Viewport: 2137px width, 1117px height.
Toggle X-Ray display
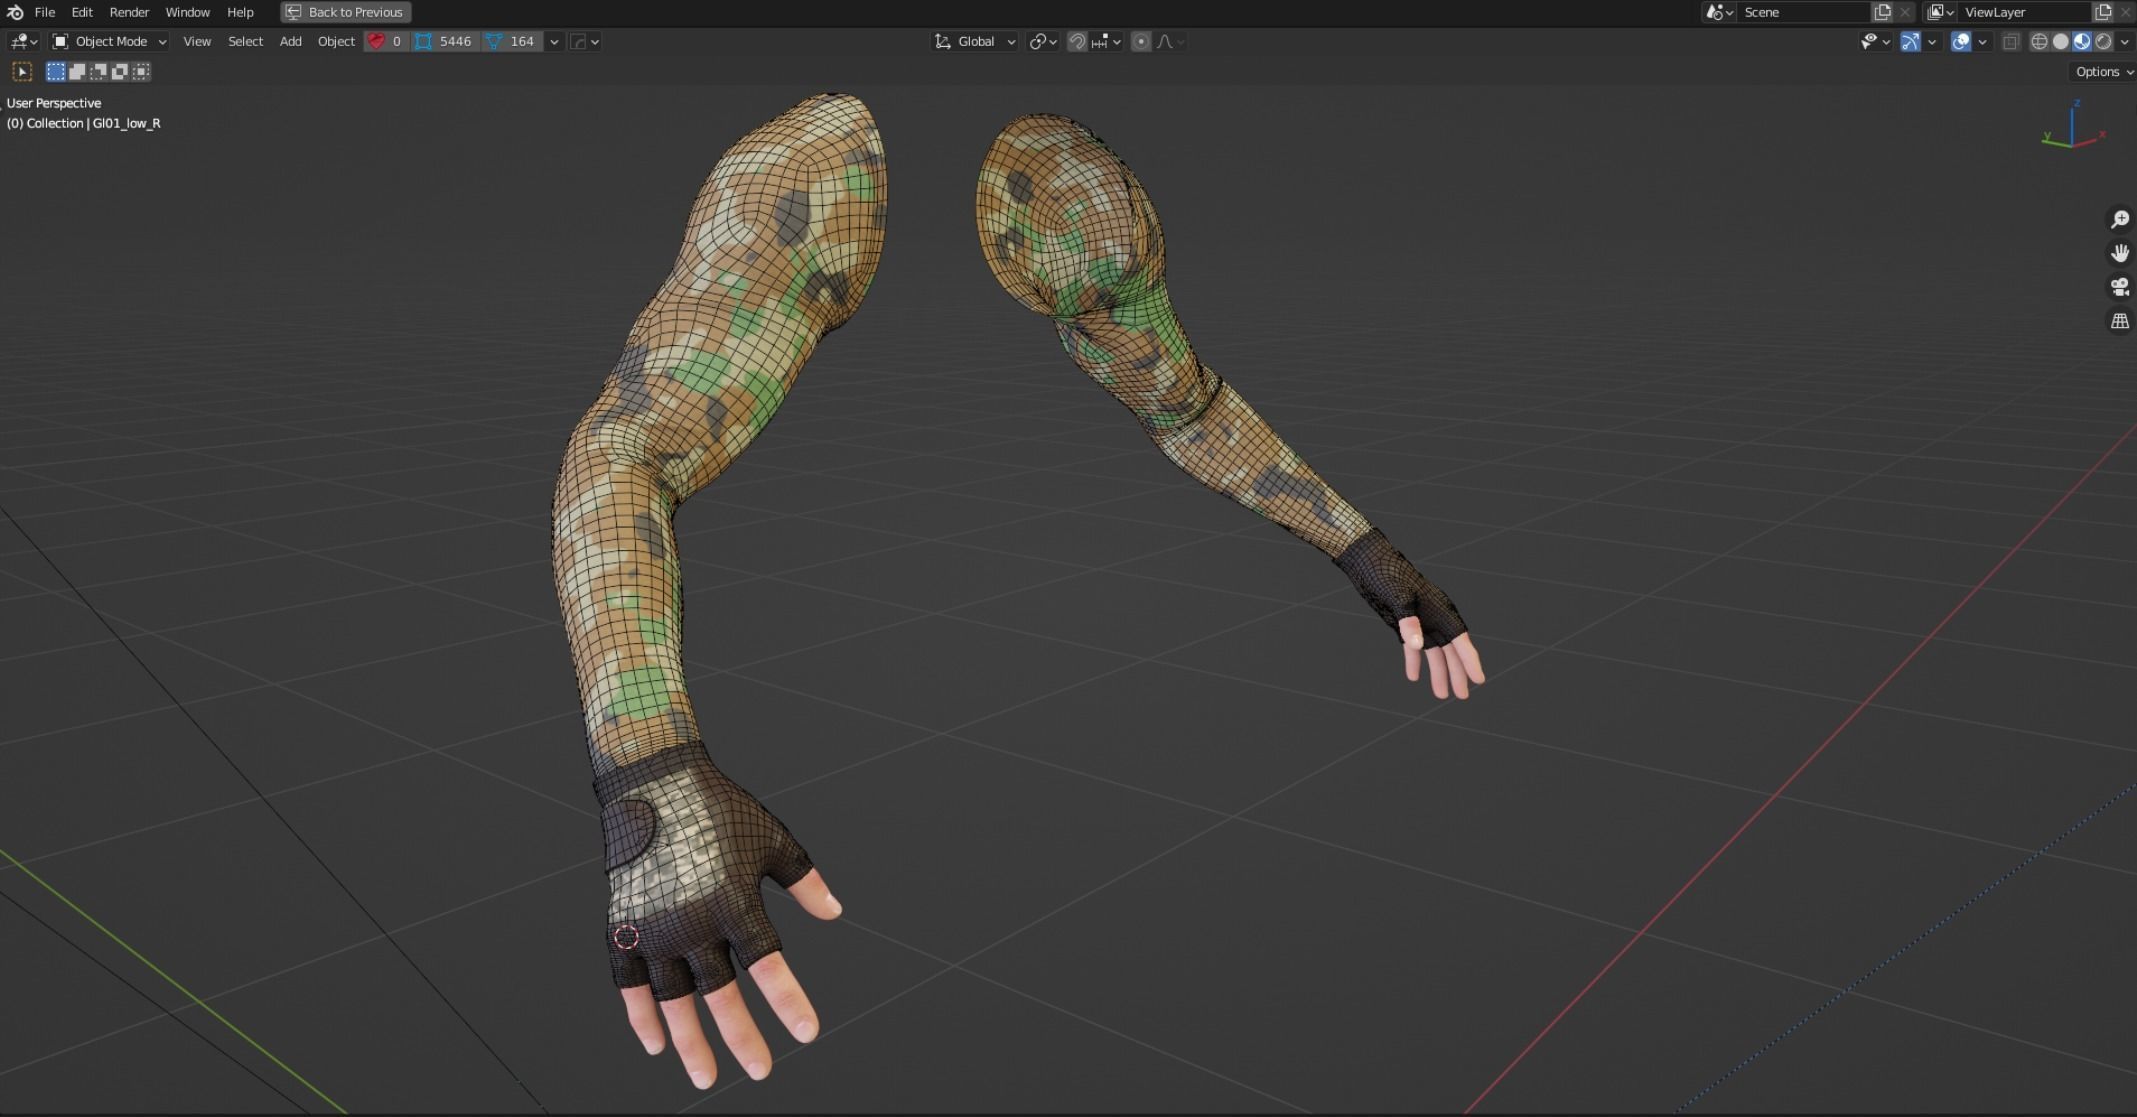point(2010,41)
